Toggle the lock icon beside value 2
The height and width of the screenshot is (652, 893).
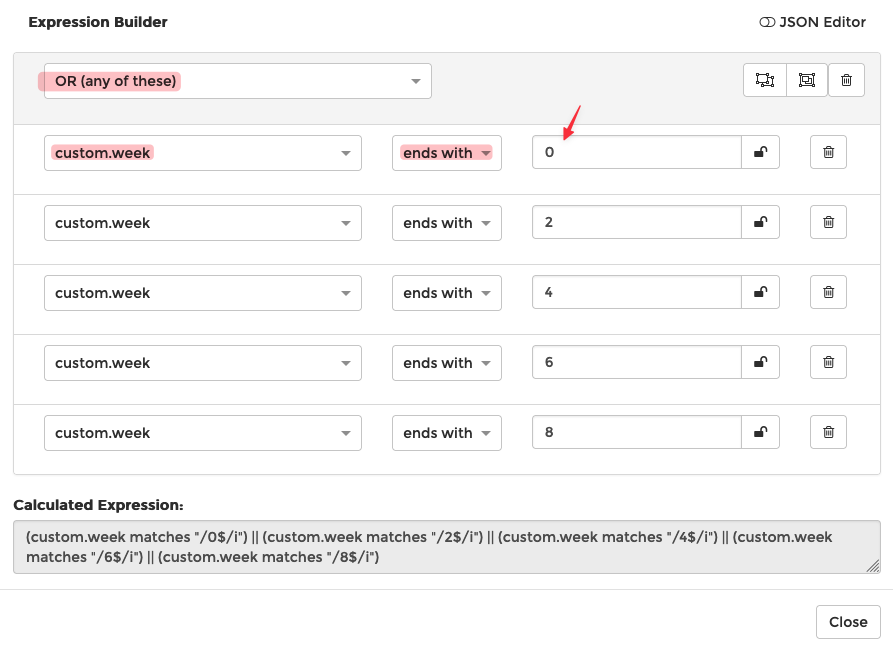pyautogui.click(x=760, y=222)
